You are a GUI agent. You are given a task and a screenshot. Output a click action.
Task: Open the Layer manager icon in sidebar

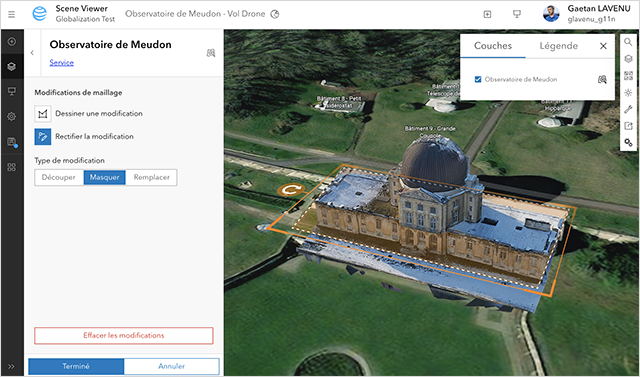point(12,66)
